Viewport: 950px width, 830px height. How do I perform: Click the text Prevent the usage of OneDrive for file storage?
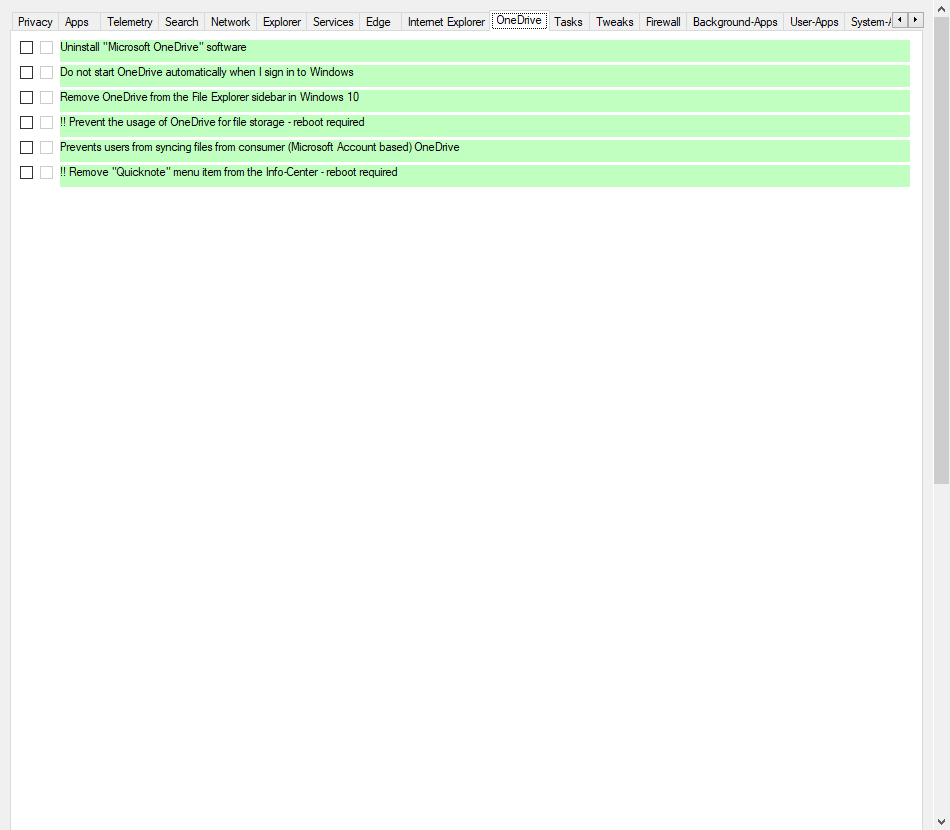point(212,122)
